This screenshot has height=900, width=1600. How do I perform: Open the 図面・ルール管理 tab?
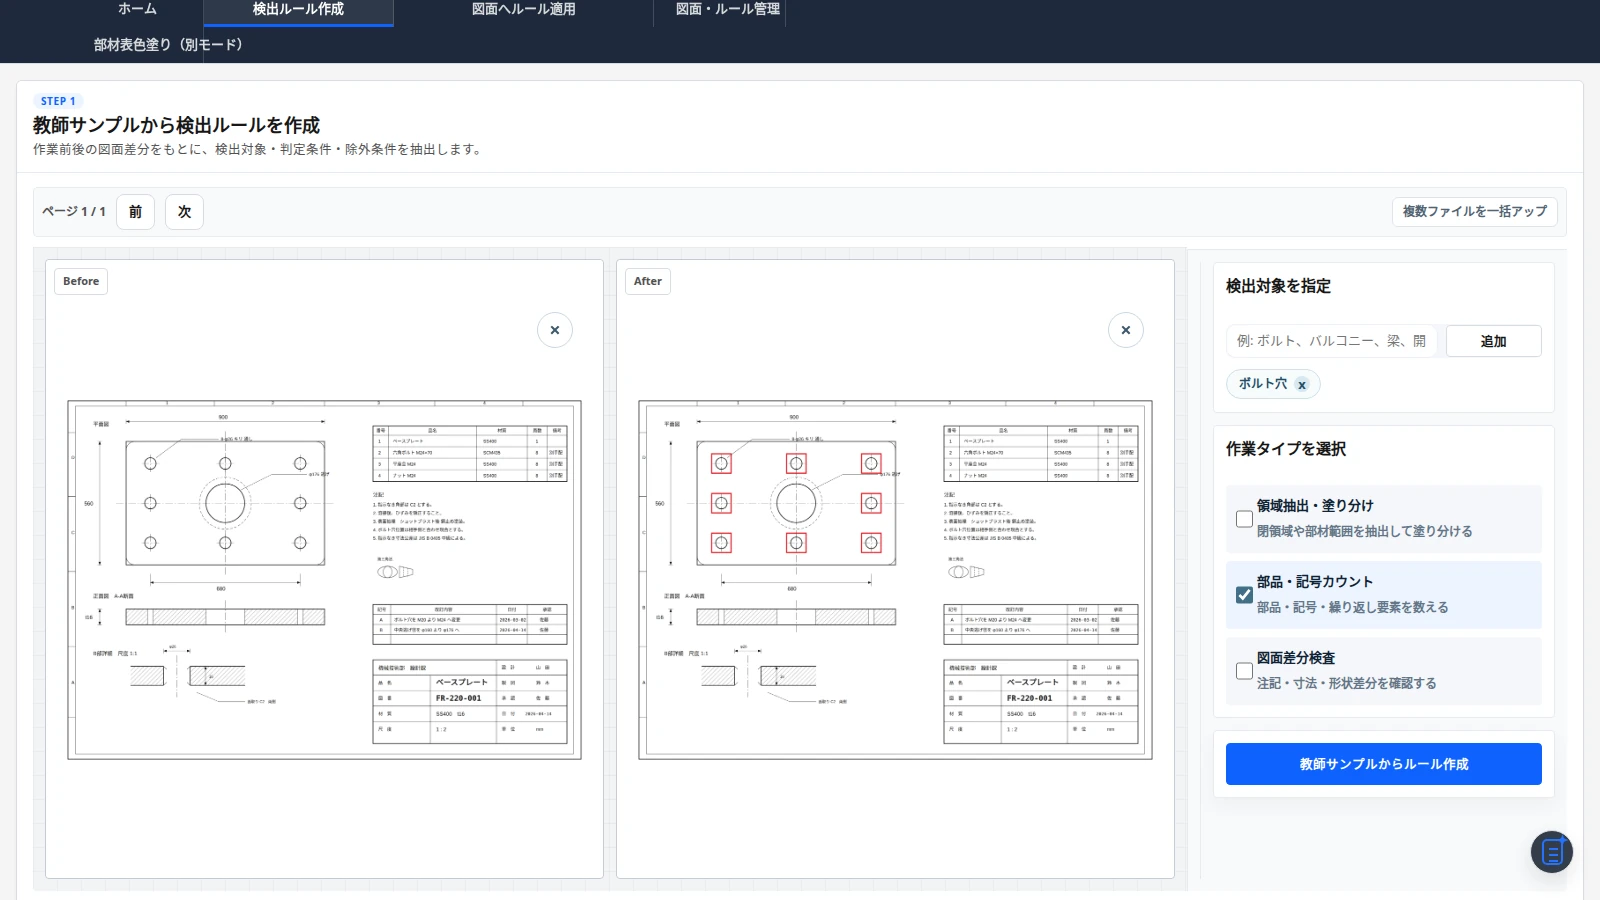(x=728, y=10)
